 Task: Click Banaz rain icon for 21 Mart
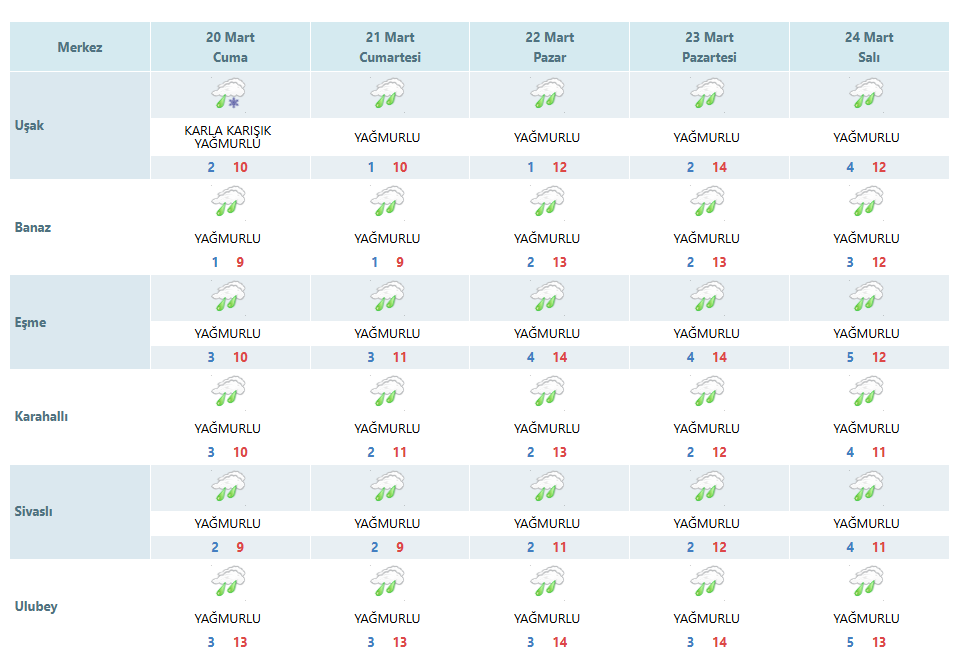[x=387, y=201]
